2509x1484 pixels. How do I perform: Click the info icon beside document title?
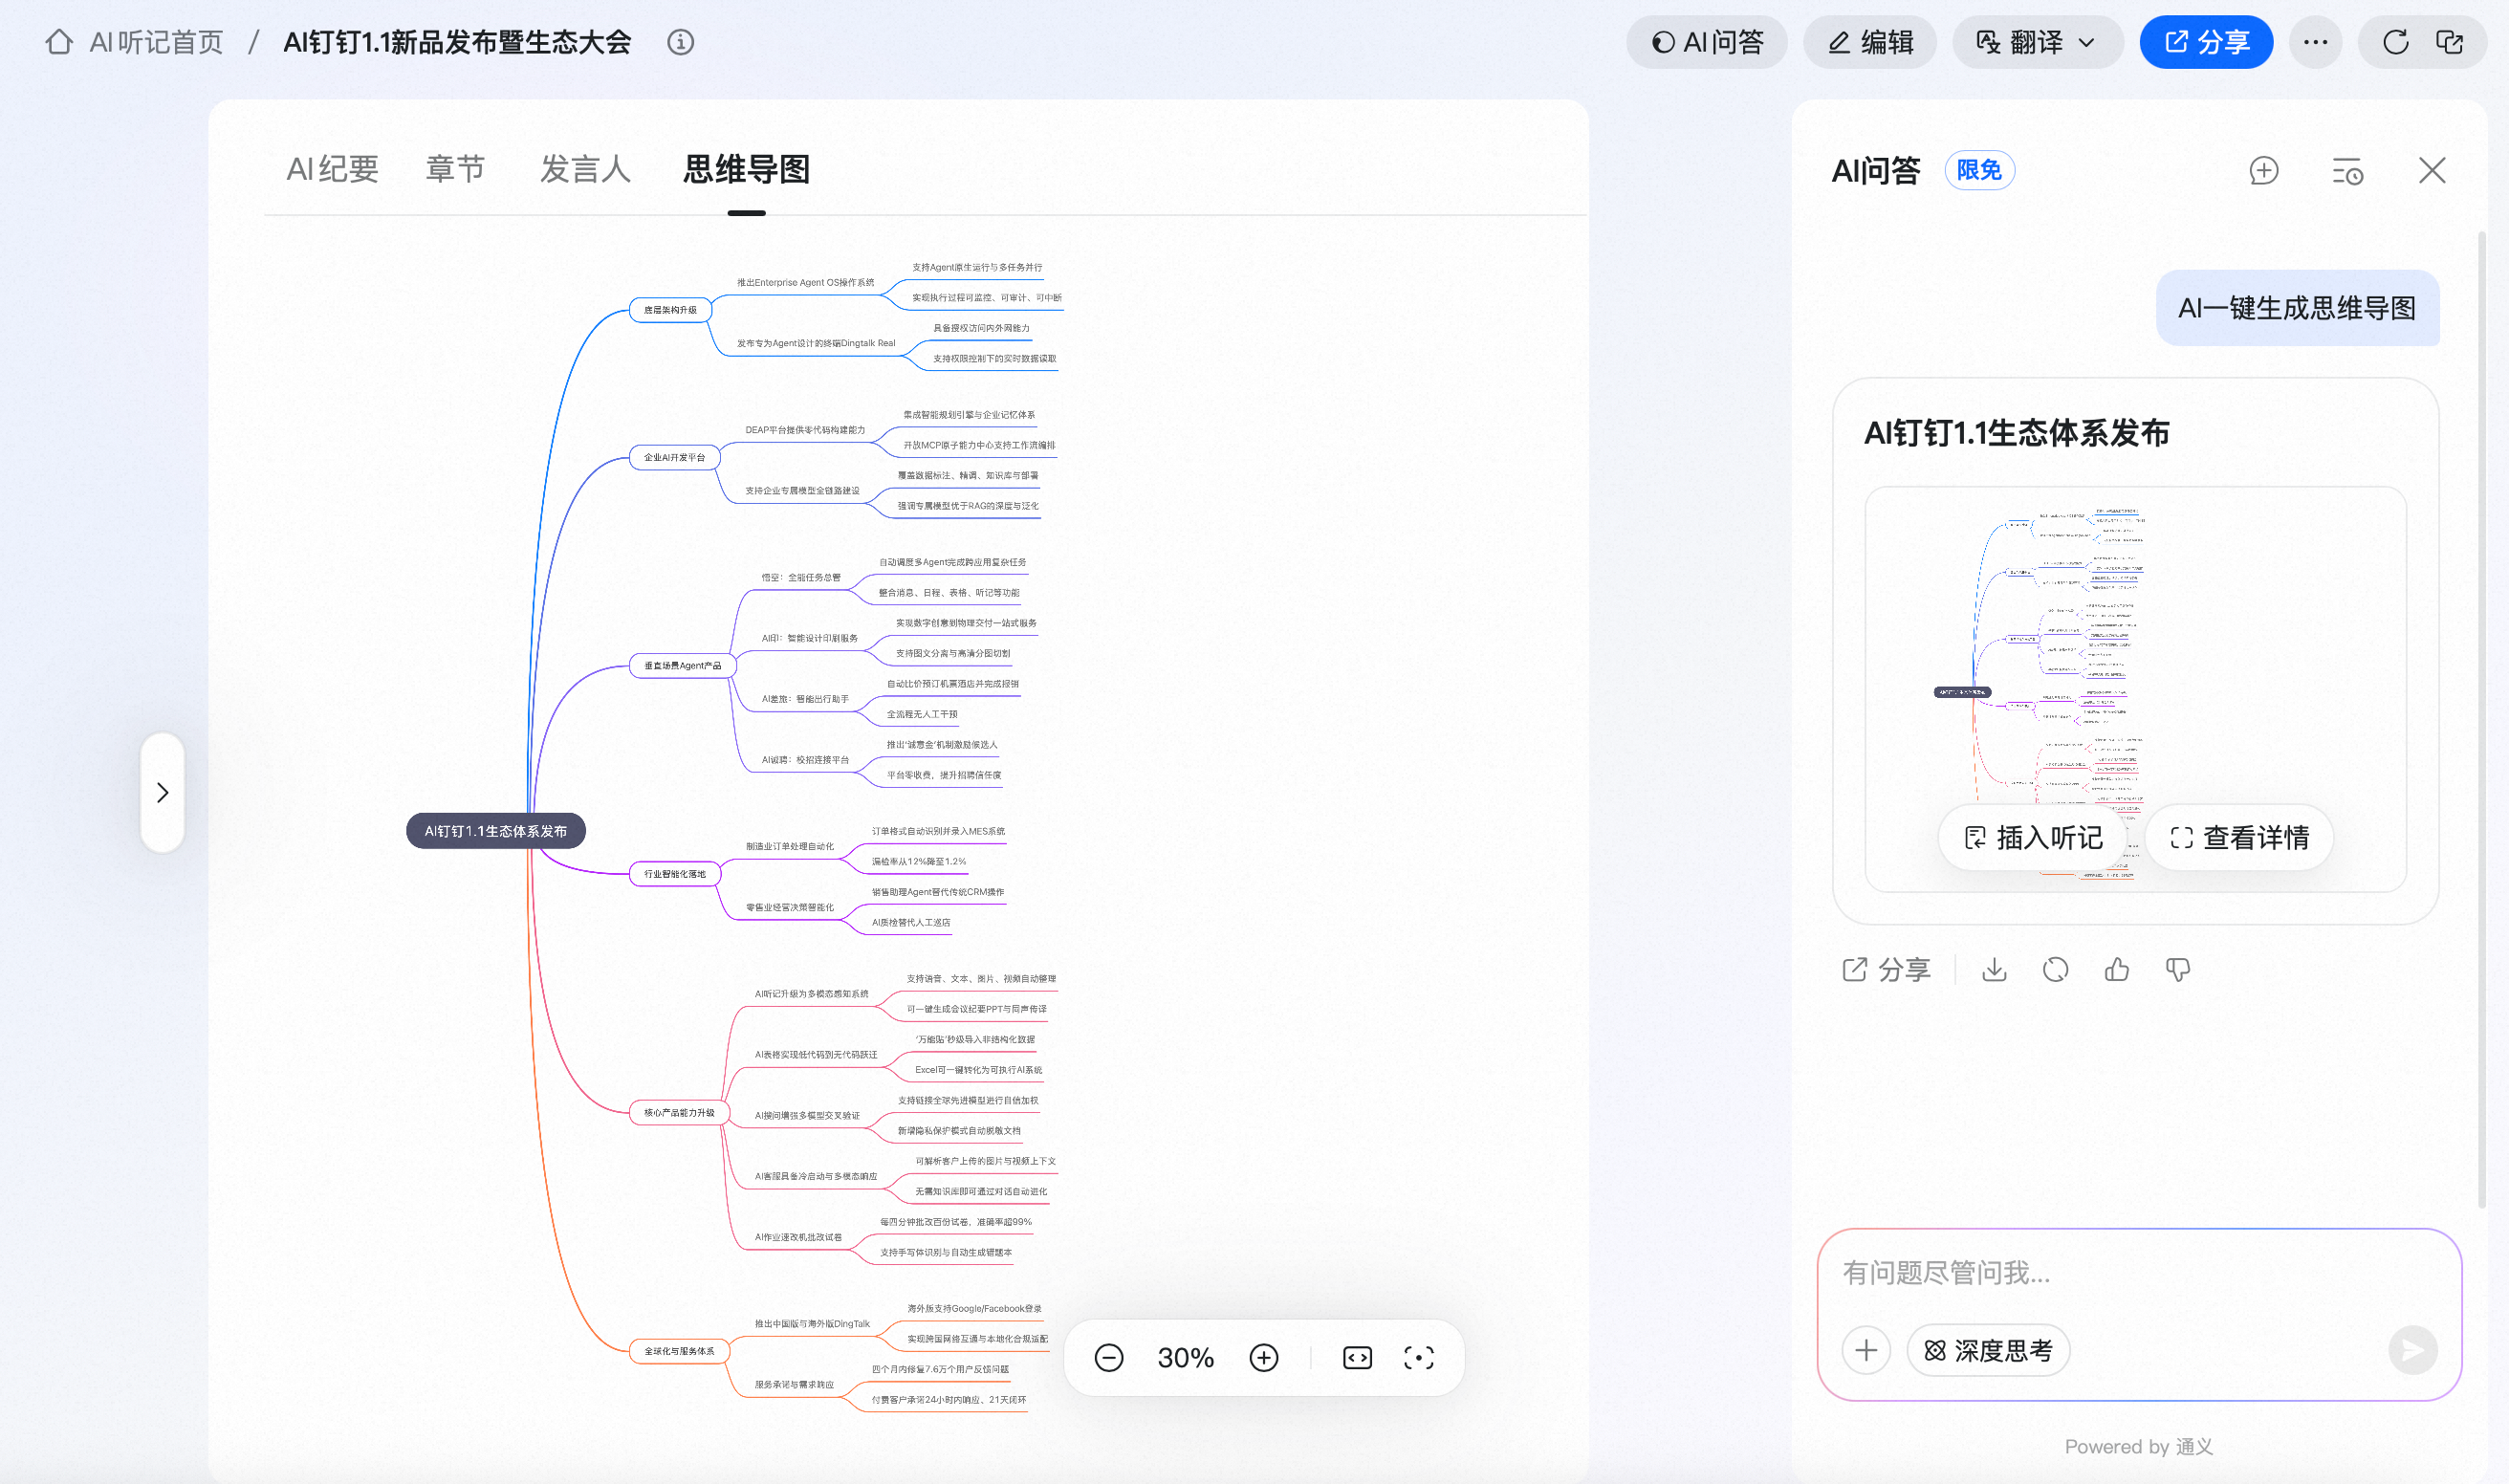[680, 42]
